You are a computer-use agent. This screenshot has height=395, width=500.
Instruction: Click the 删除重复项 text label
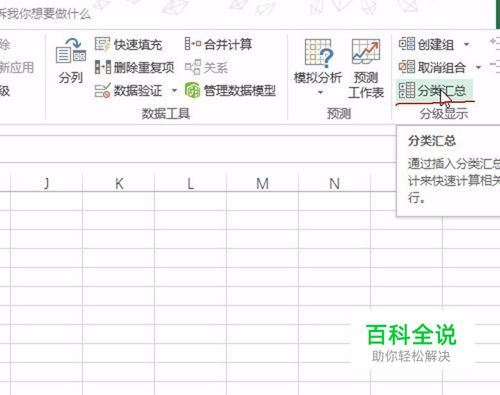[144, 68]
